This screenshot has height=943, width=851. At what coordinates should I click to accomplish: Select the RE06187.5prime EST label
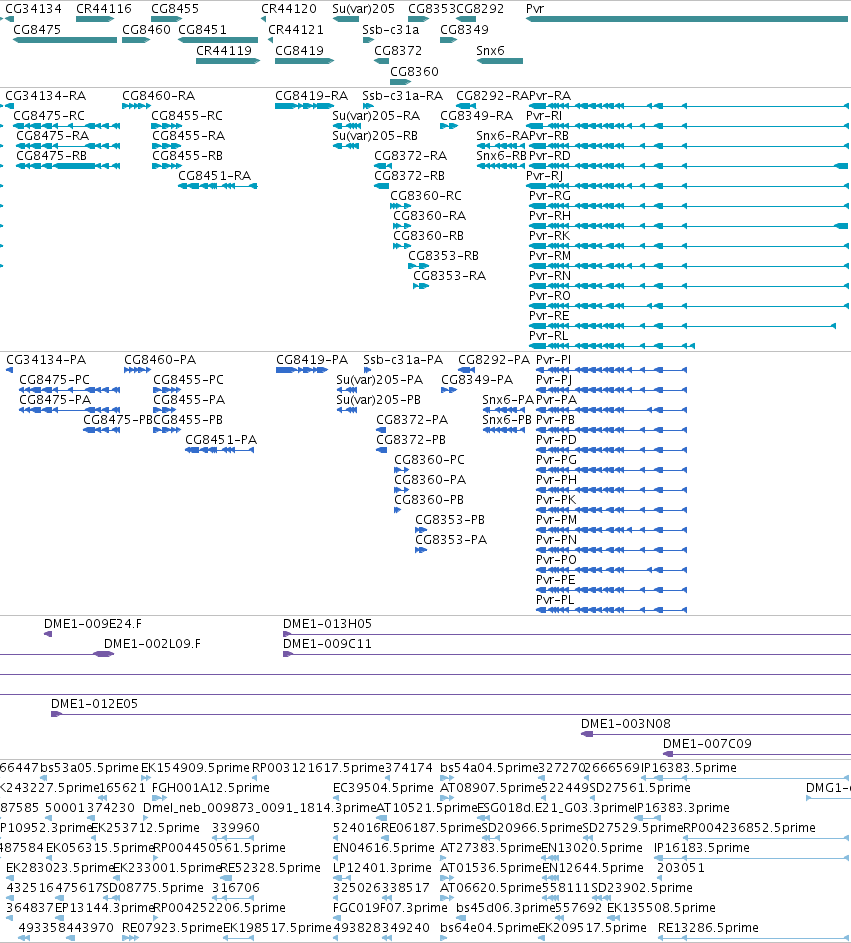(431, 828)
